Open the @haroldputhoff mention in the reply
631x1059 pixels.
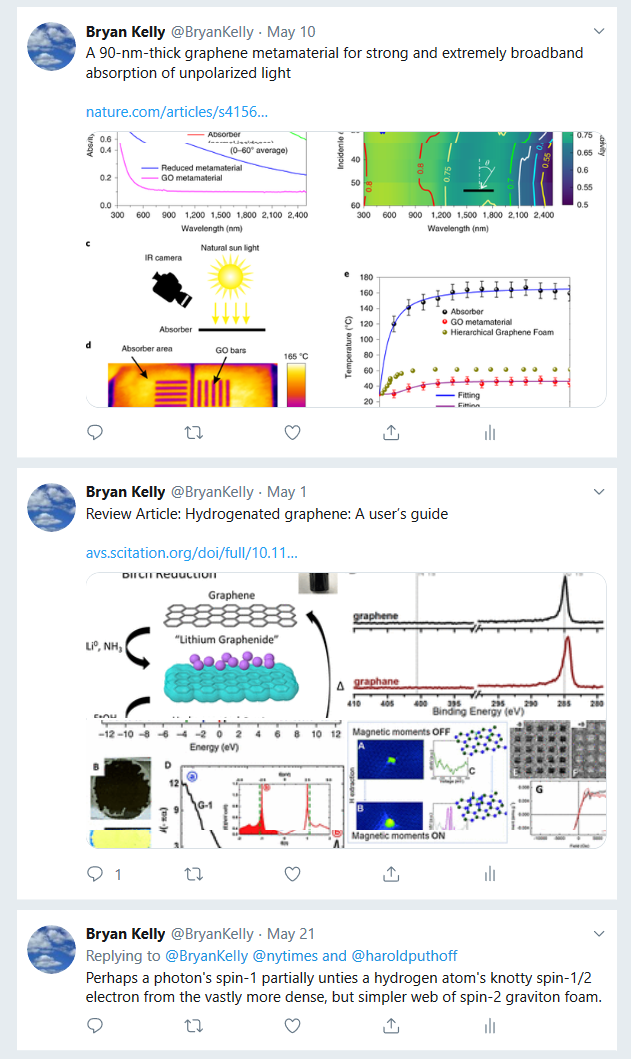(404, 956)
